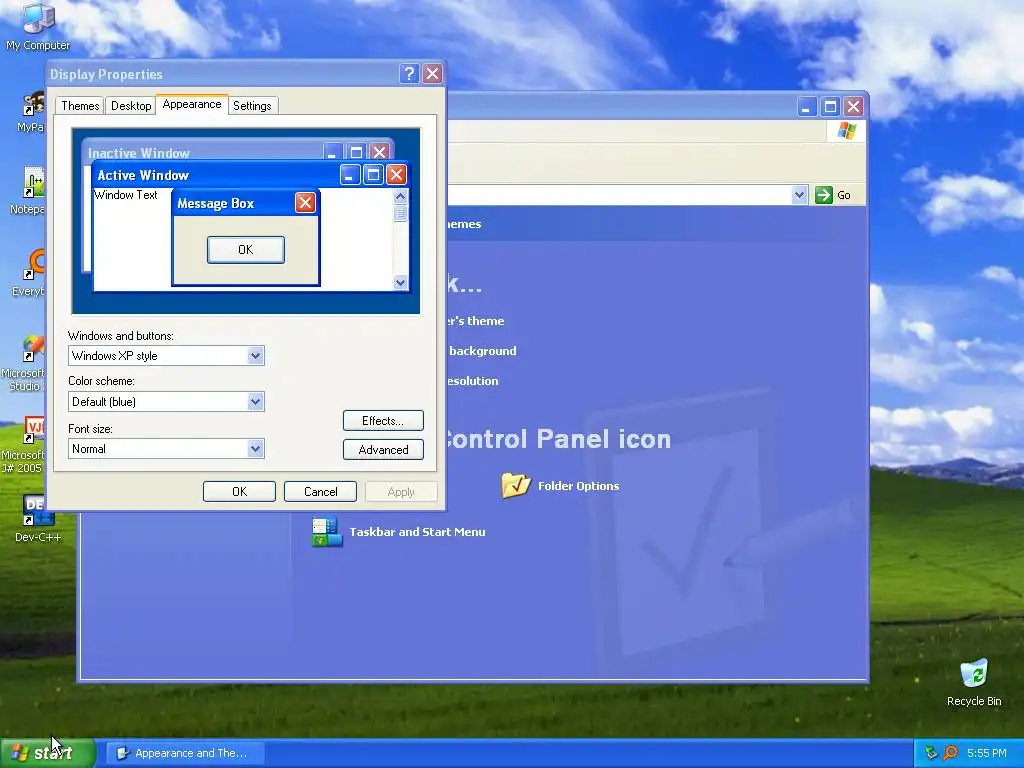1024x768 pixels.
Task: Open the Start menu
Action: point(48,753)
